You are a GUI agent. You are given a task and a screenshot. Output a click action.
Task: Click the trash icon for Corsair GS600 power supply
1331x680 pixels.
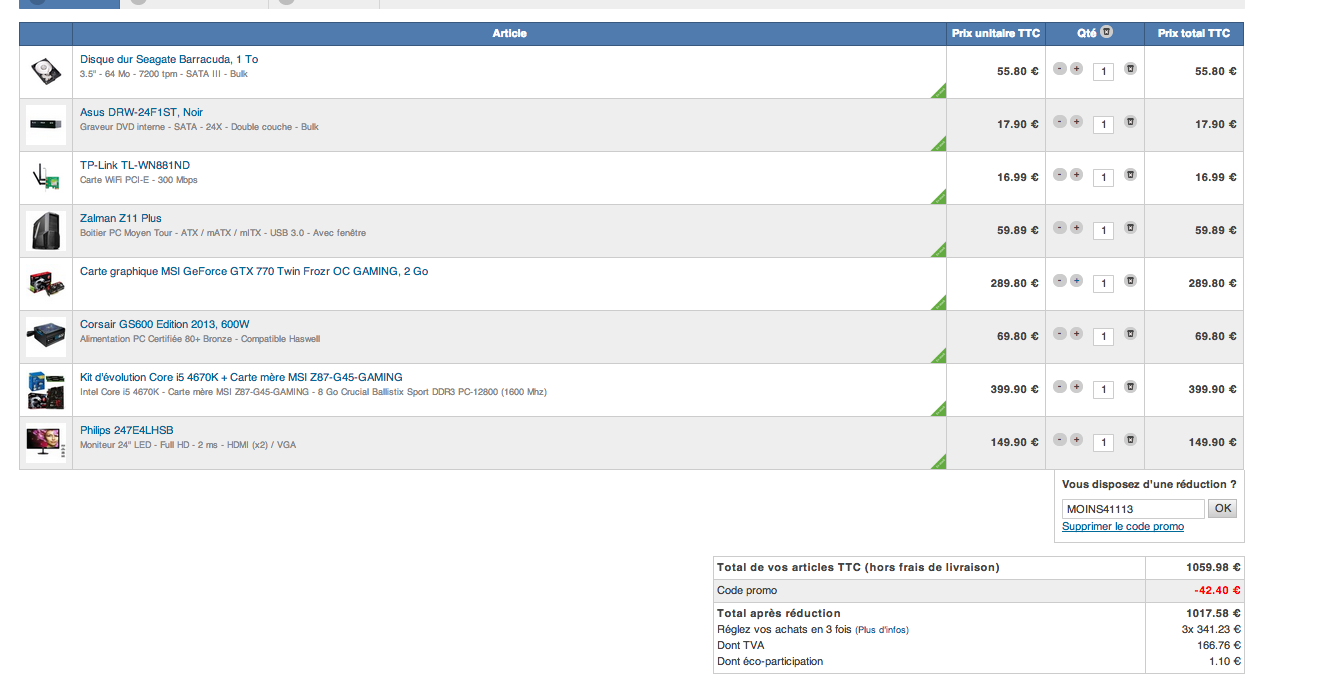click(x=1130, y=334)
